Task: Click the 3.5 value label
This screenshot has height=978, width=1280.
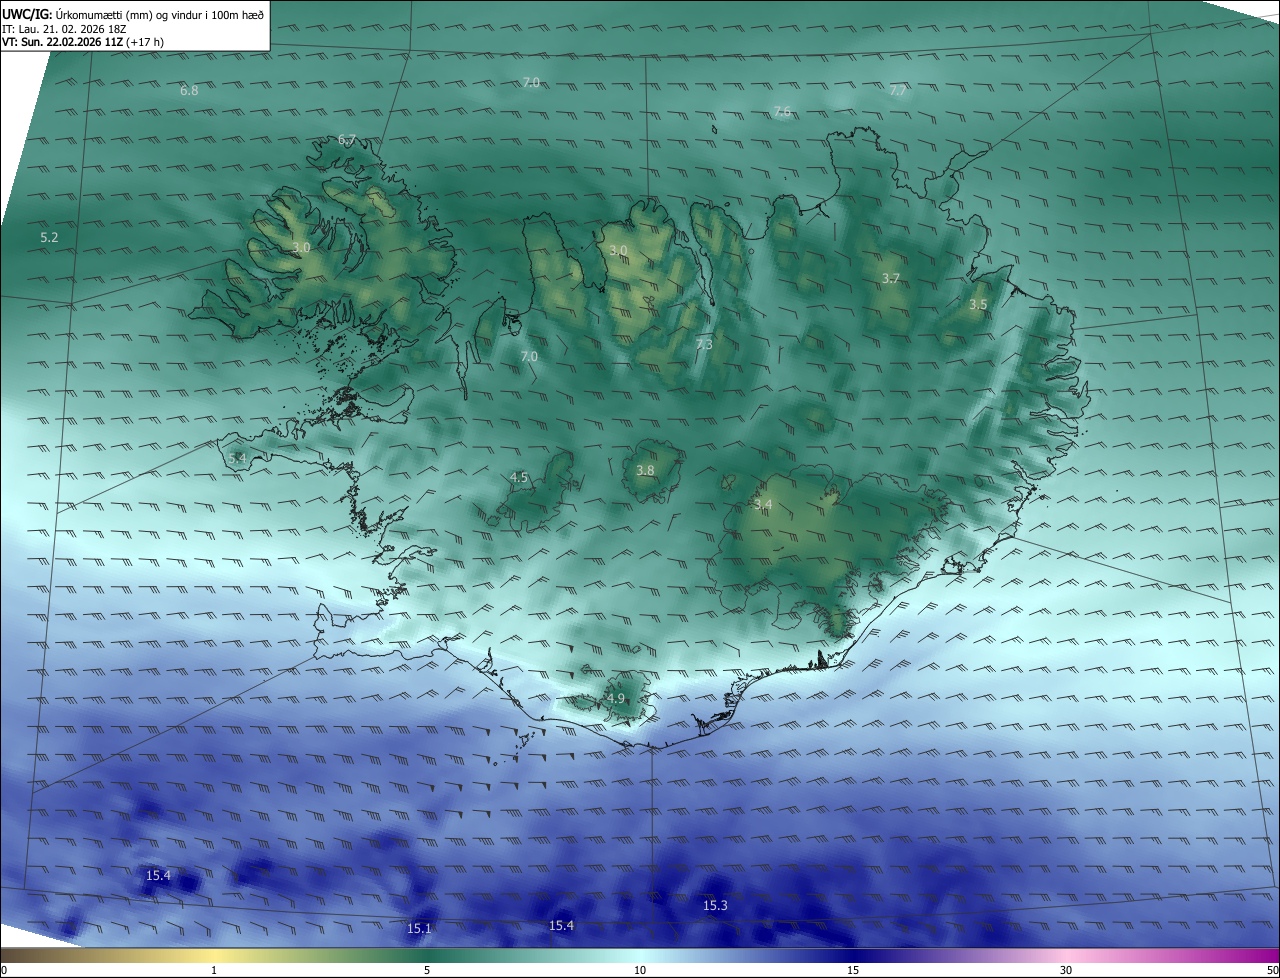Action: [978, 305]
